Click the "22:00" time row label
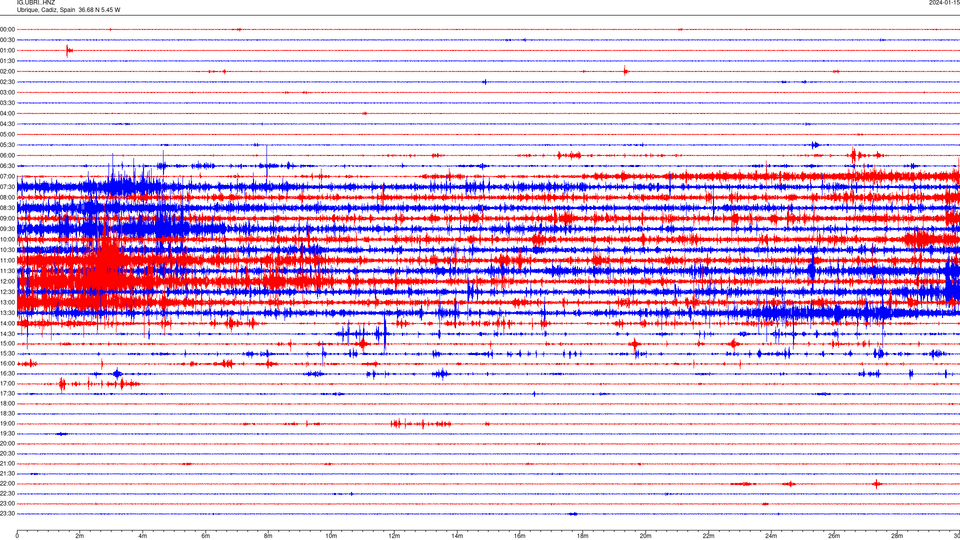This screenshot has width=960, height=540. 7,484
